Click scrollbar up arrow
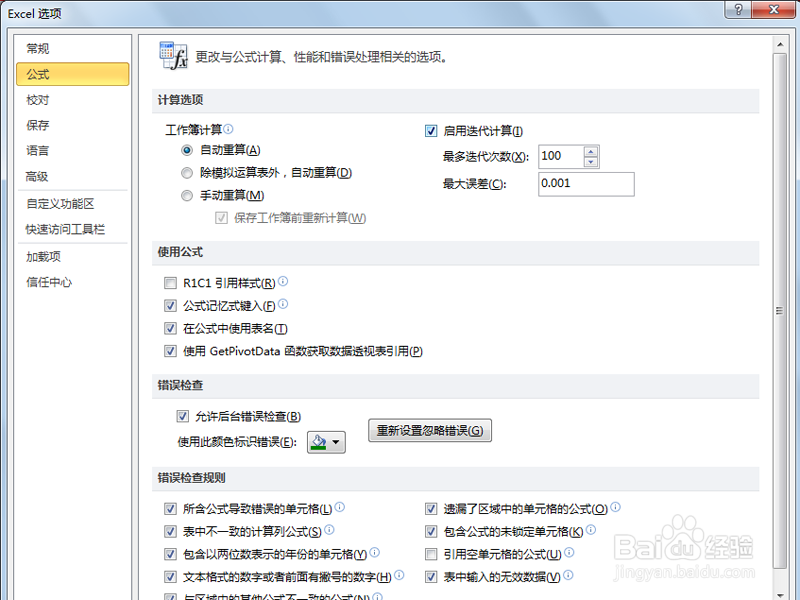Viewport: 800px width, 600px height. click(780, 44)
